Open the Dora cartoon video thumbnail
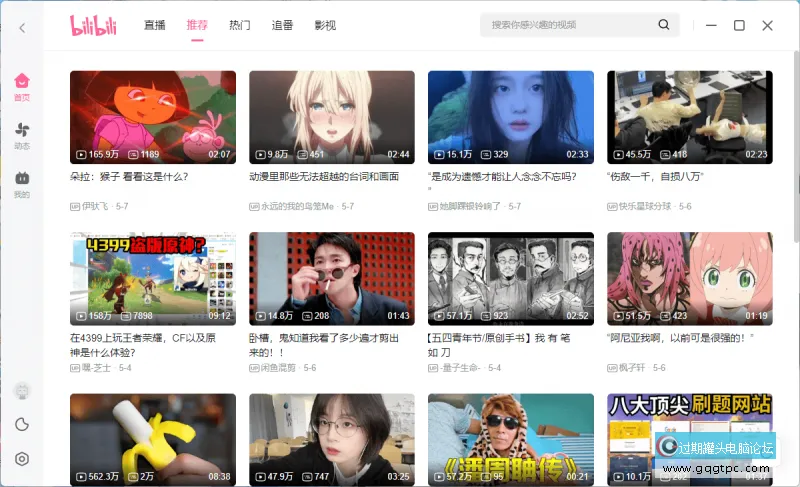The width and height of the screenshot is (800, 487). [153, 117]
